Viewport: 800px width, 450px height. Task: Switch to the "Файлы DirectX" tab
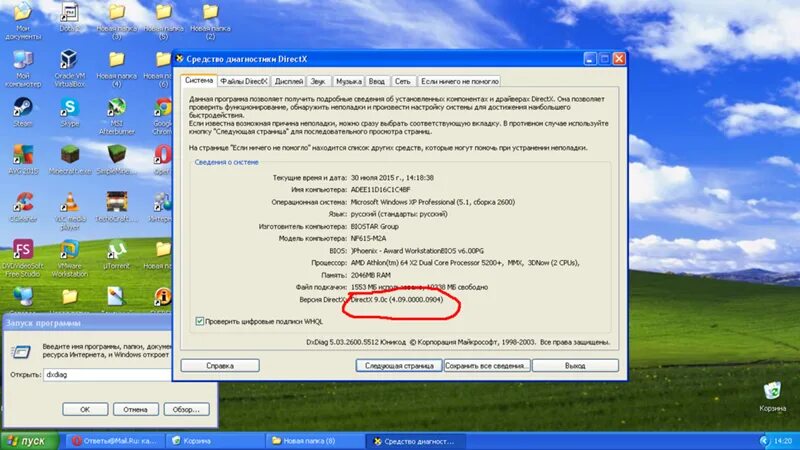(244, 81)
